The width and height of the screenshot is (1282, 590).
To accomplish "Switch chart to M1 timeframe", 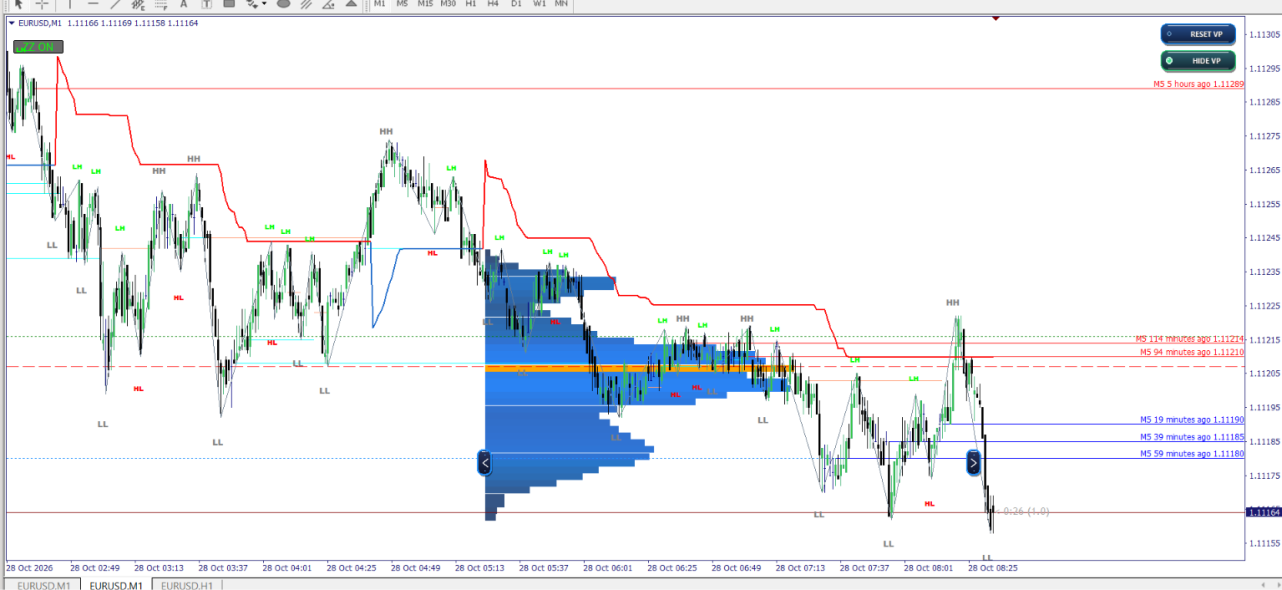I will pos(379,4).
